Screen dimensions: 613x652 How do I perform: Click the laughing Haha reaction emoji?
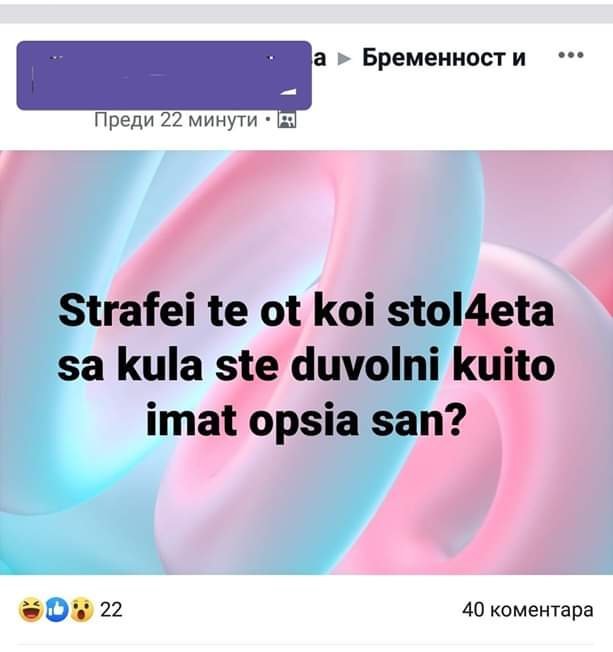pos(31,610)
